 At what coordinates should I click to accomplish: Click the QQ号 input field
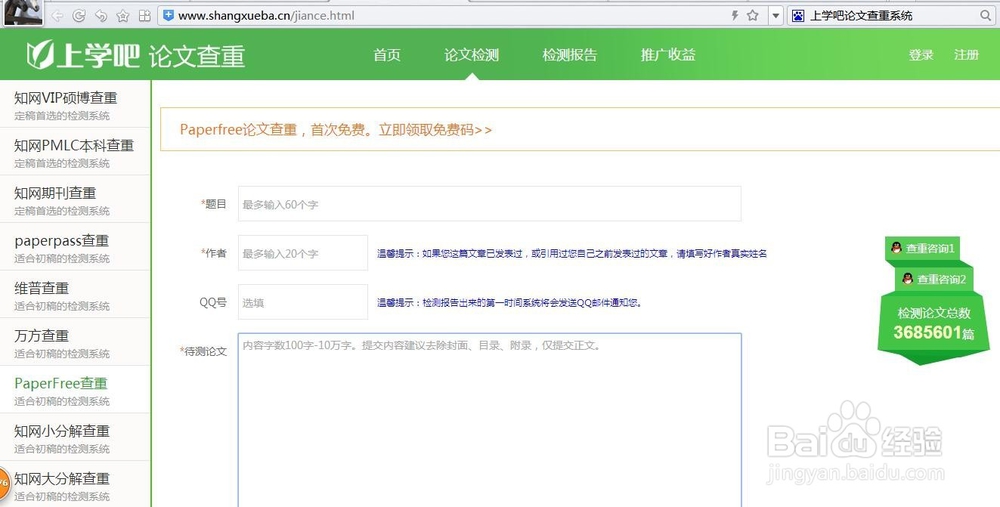click(303, 302)
